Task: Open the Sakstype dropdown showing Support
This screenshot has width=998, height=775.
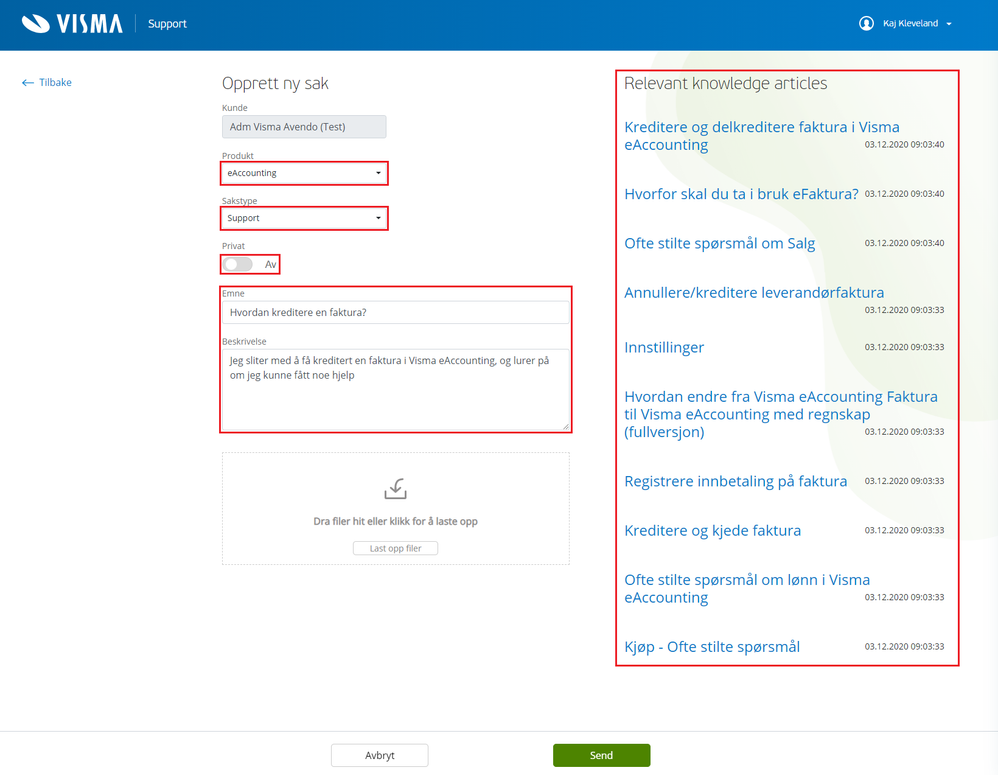Action: (304, 218)
